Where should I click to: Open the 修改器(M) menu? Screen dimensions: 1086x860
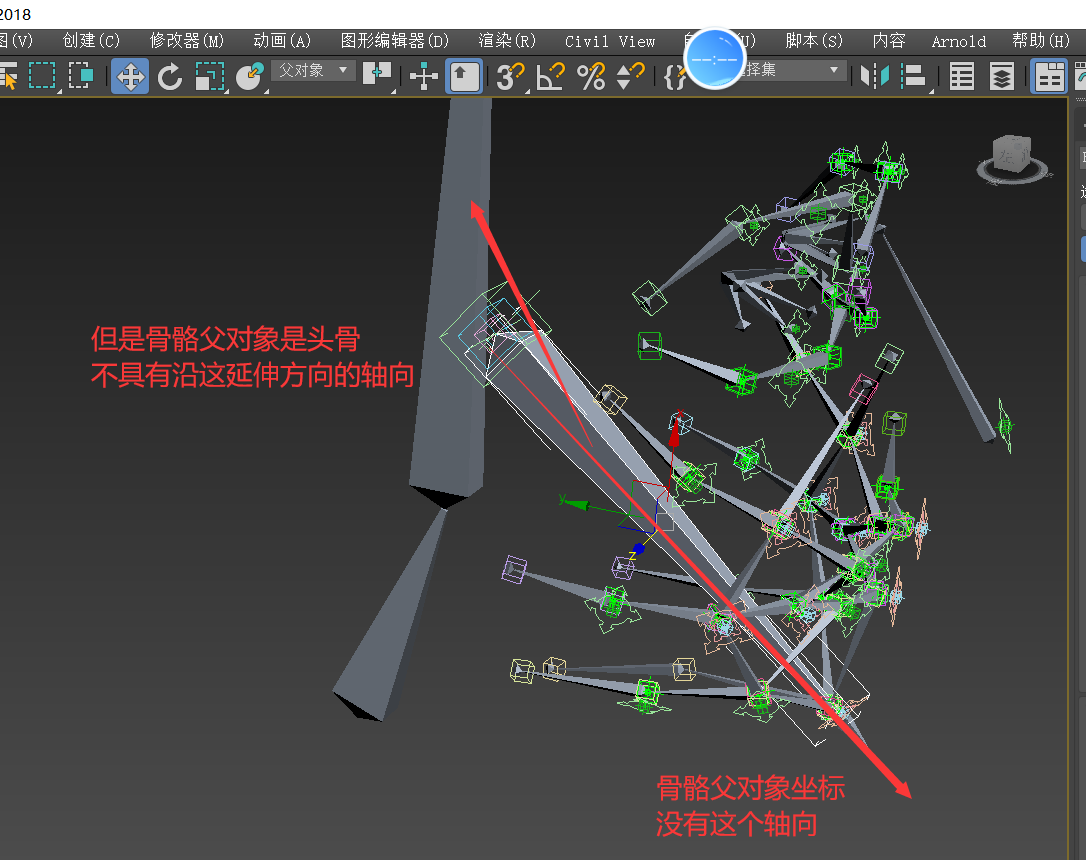[x=186, y=41]
